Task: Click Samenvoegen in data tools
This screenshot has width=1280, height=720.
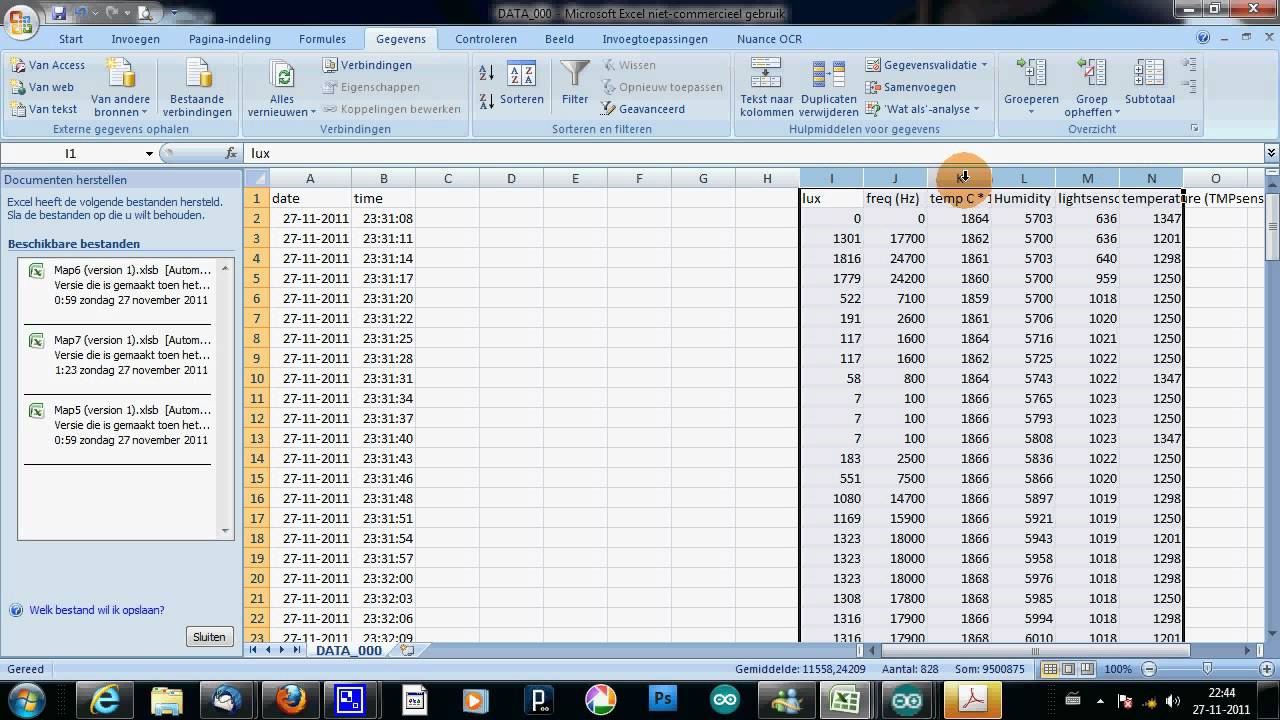Action: [910, 87]
